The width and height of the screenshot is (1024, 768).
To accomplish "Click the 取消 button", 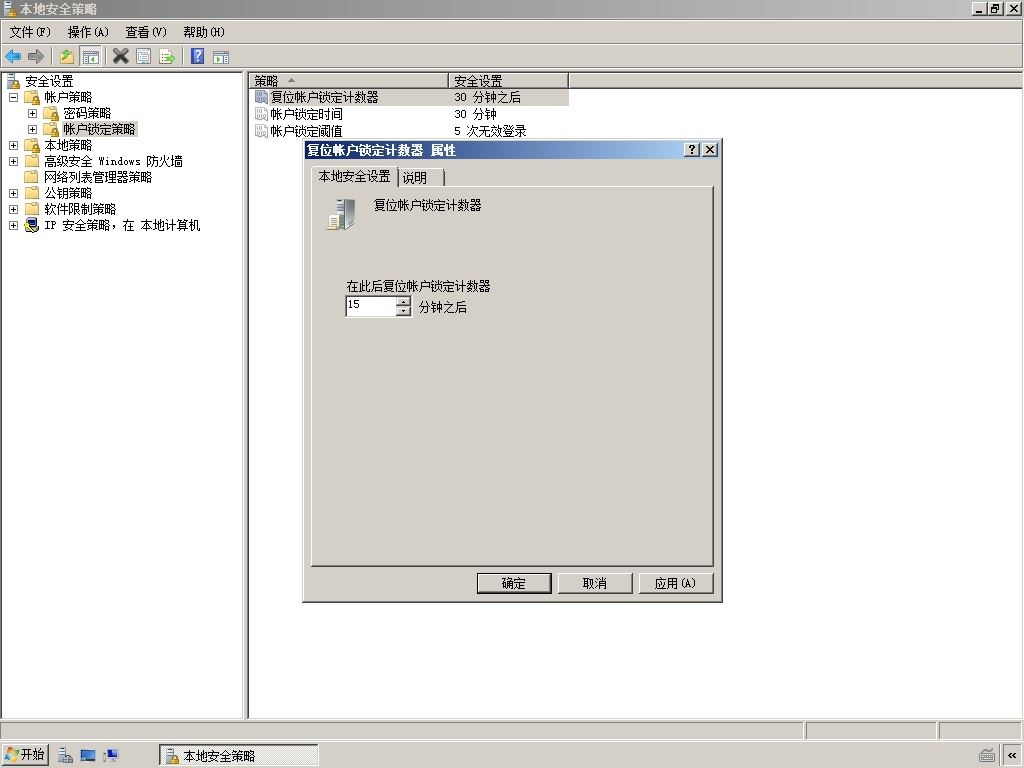I will [x=595, y=583].
